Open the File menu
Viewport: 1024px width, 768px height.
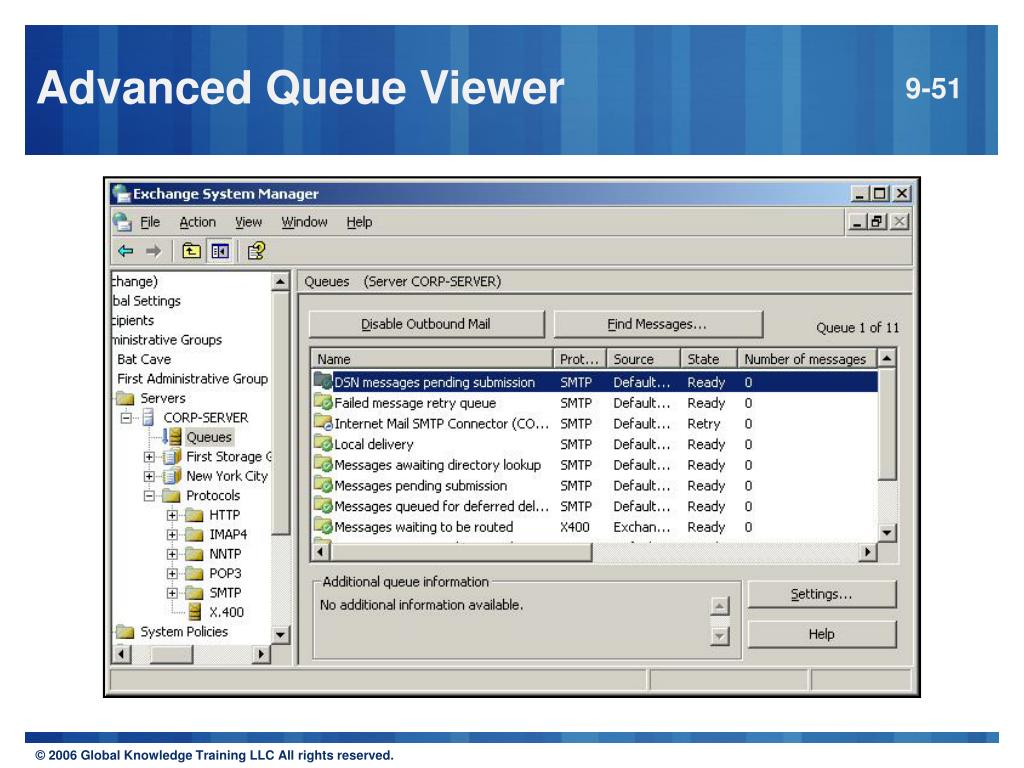(150, 222)
